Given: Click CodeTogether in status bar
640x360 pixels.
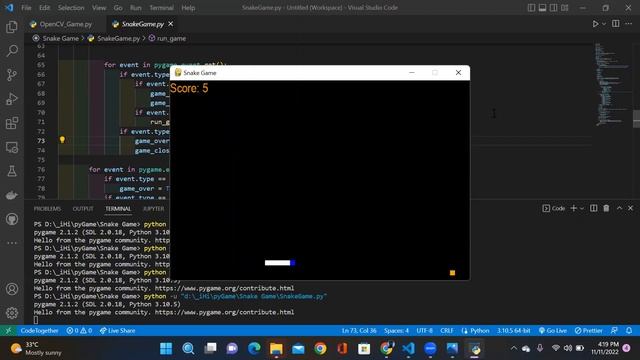Looking at the screenshot, I should tap(39, 331).
